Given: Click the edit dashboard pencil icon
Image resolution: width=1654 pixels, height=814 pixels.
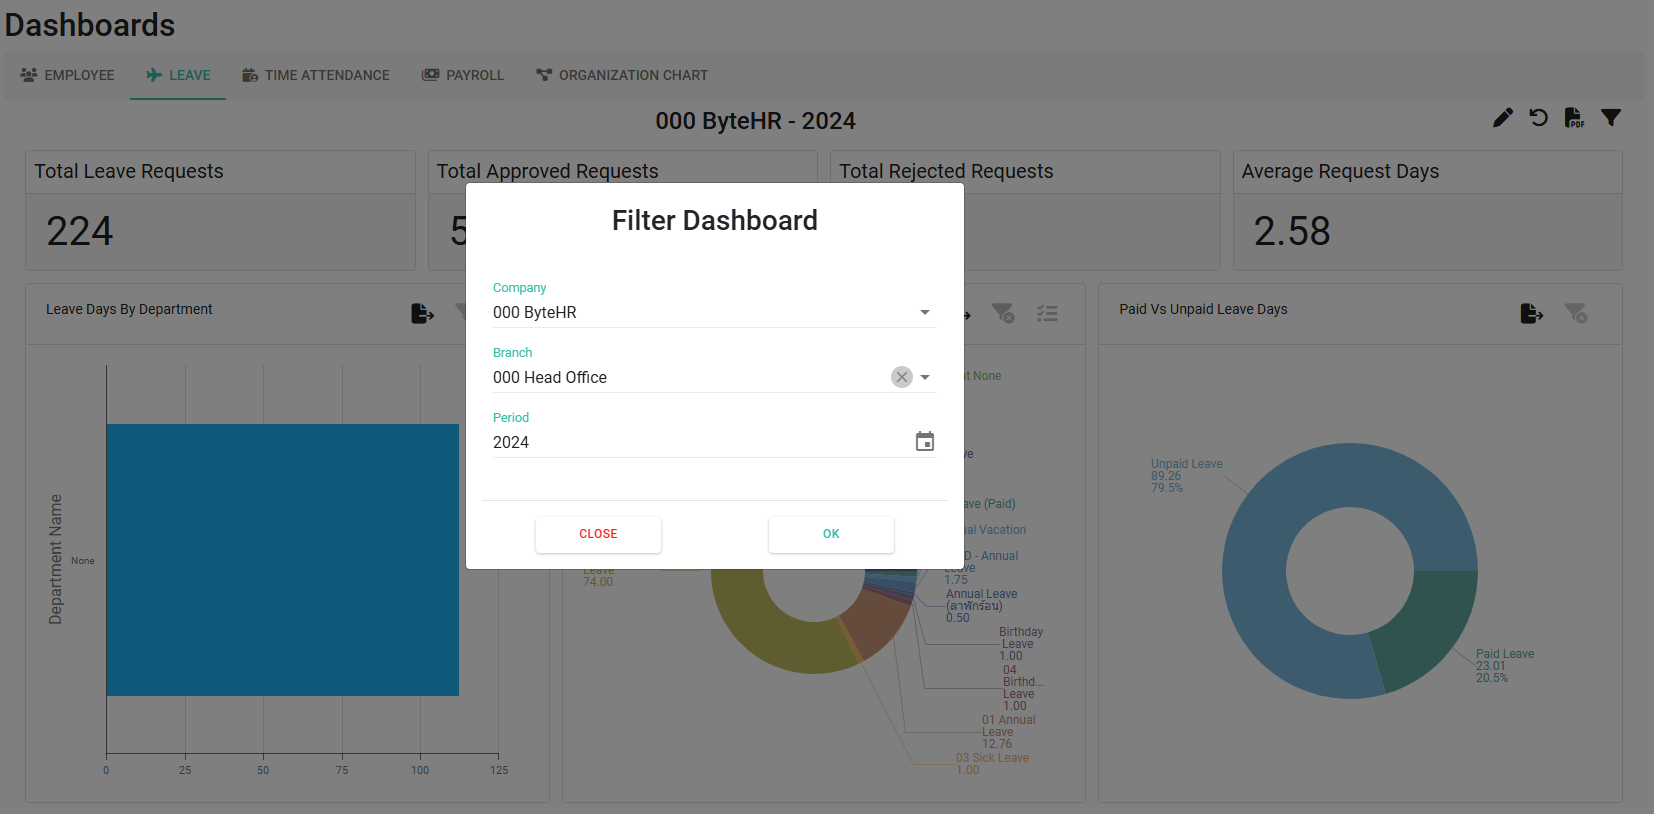Looking at the screenshot, I should tap(1502, 118).
